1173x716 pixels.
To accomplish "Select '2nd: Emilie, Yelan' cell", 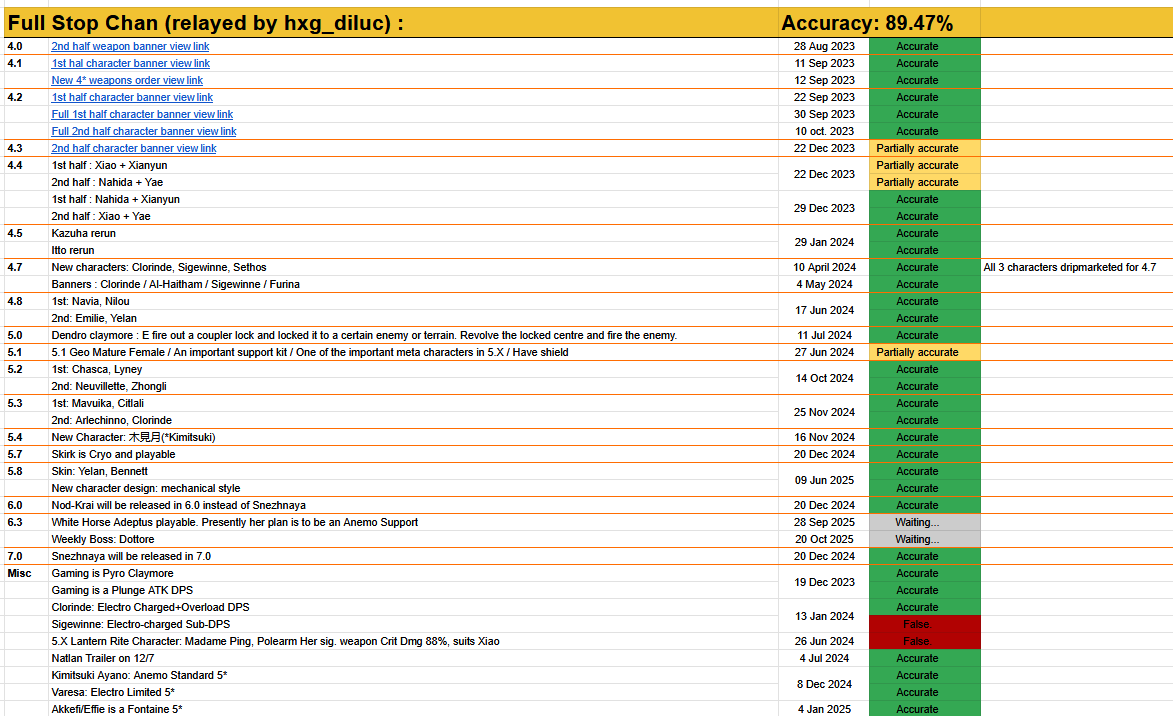I will click(413, 319).
